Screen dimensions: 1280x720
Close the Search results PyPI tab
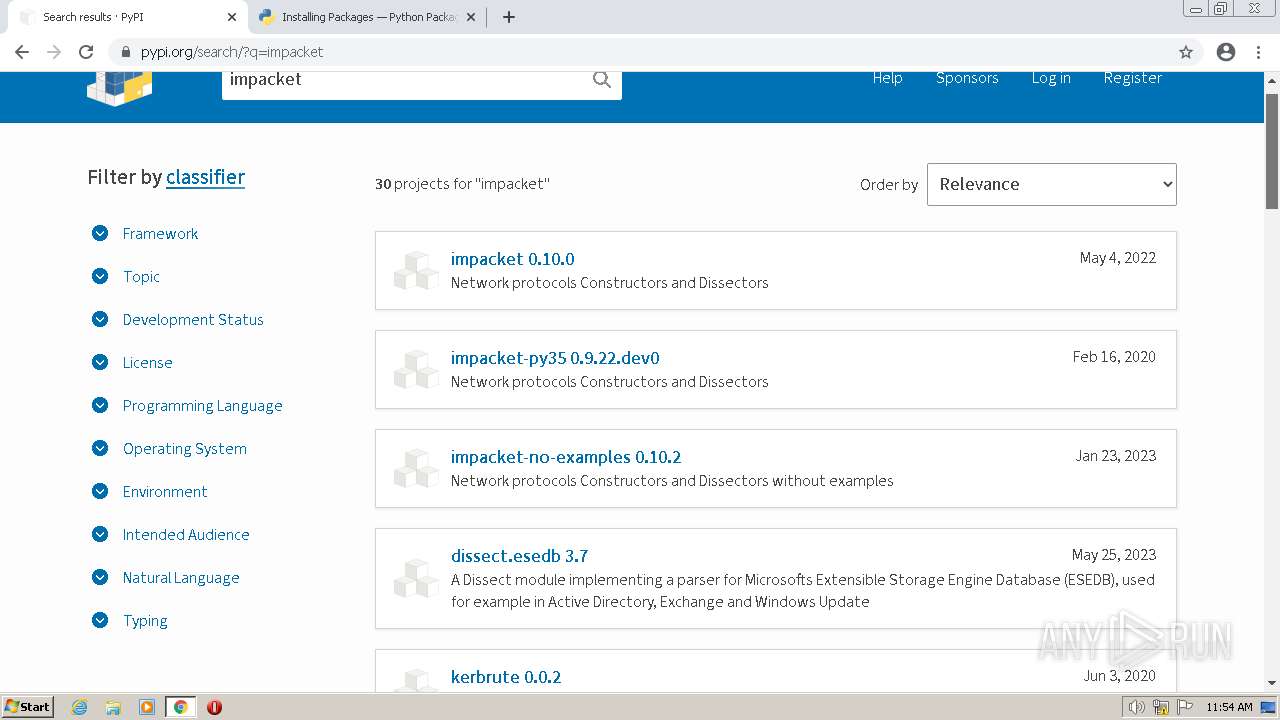pos(232,17)
